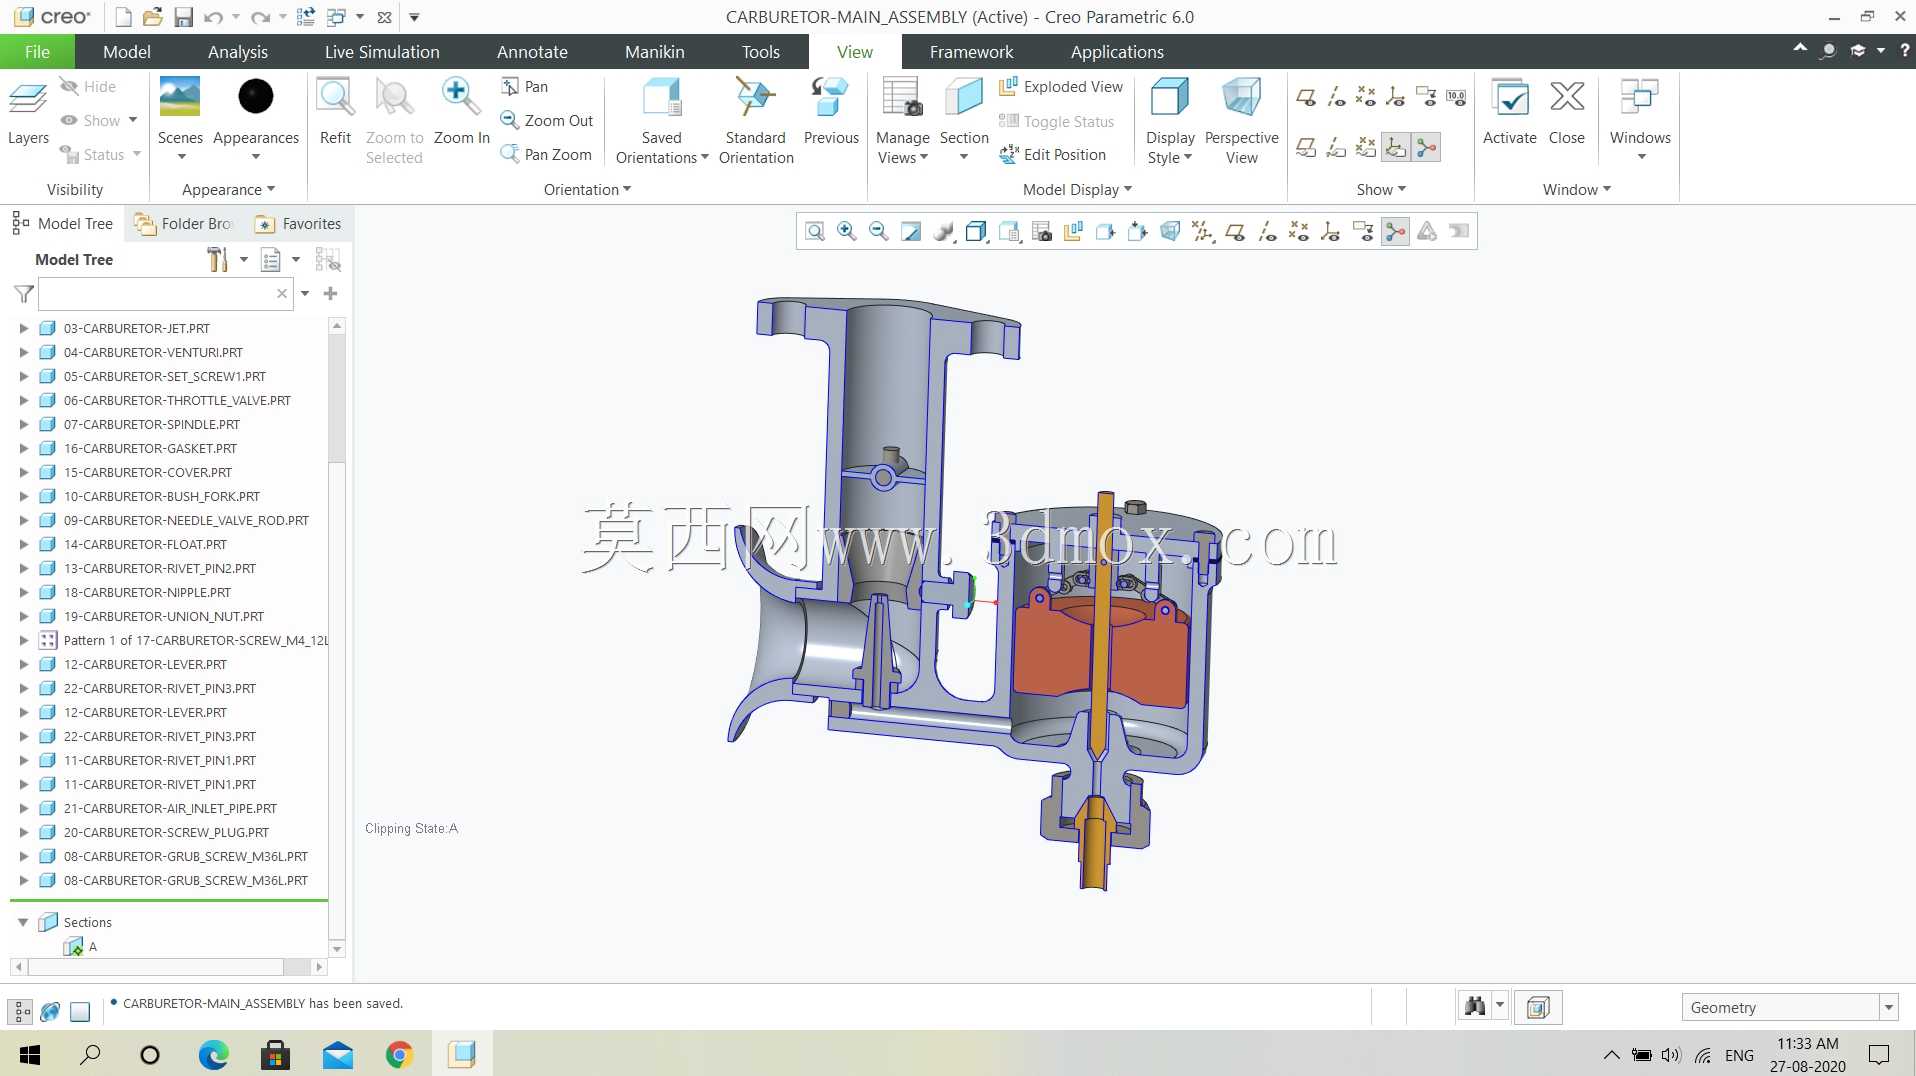
Task: Switch to the Model ribbon tab
Action: point(127,52)
